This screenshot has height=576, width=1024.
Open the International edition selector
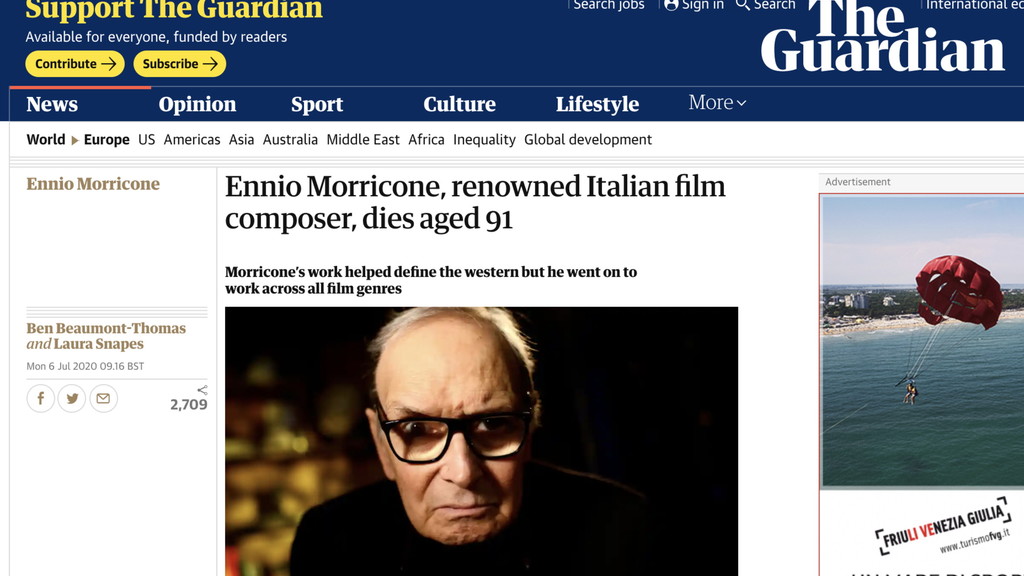tap(974, 5)
